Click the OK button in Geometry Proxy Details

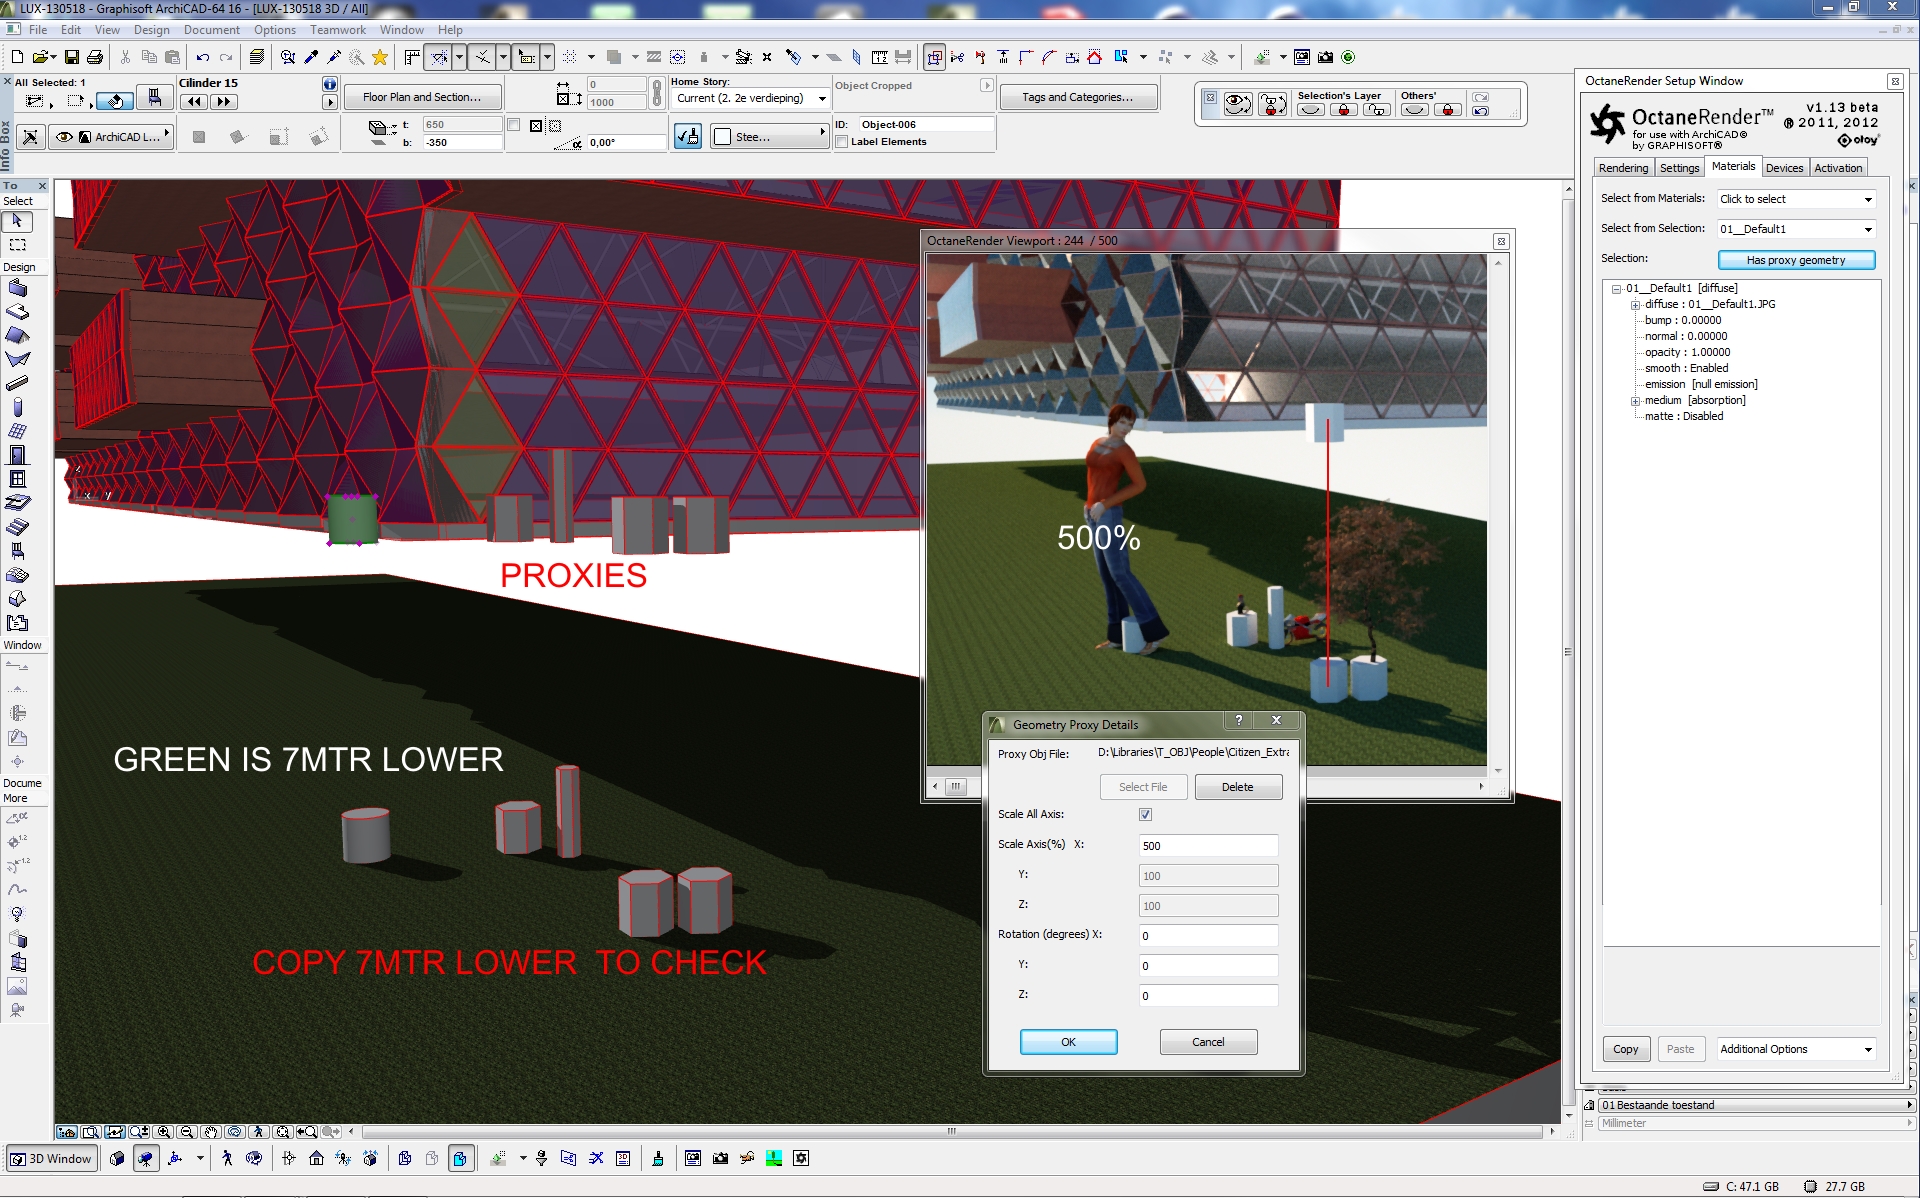tap(1068, 1042)
